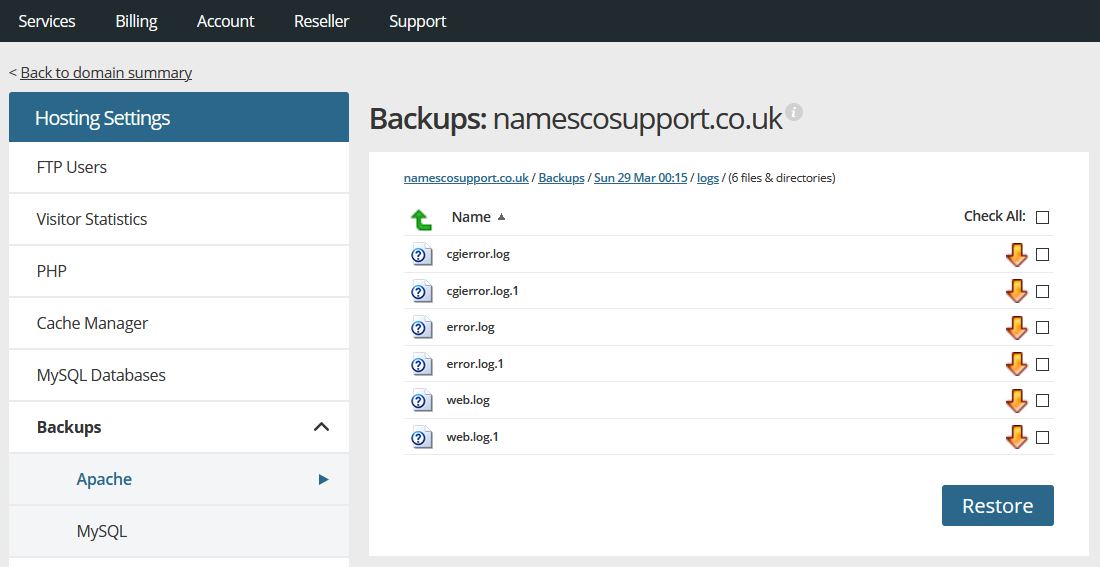
Task: Click the green up-folder arrow icon
Action: tap(421, 220)
